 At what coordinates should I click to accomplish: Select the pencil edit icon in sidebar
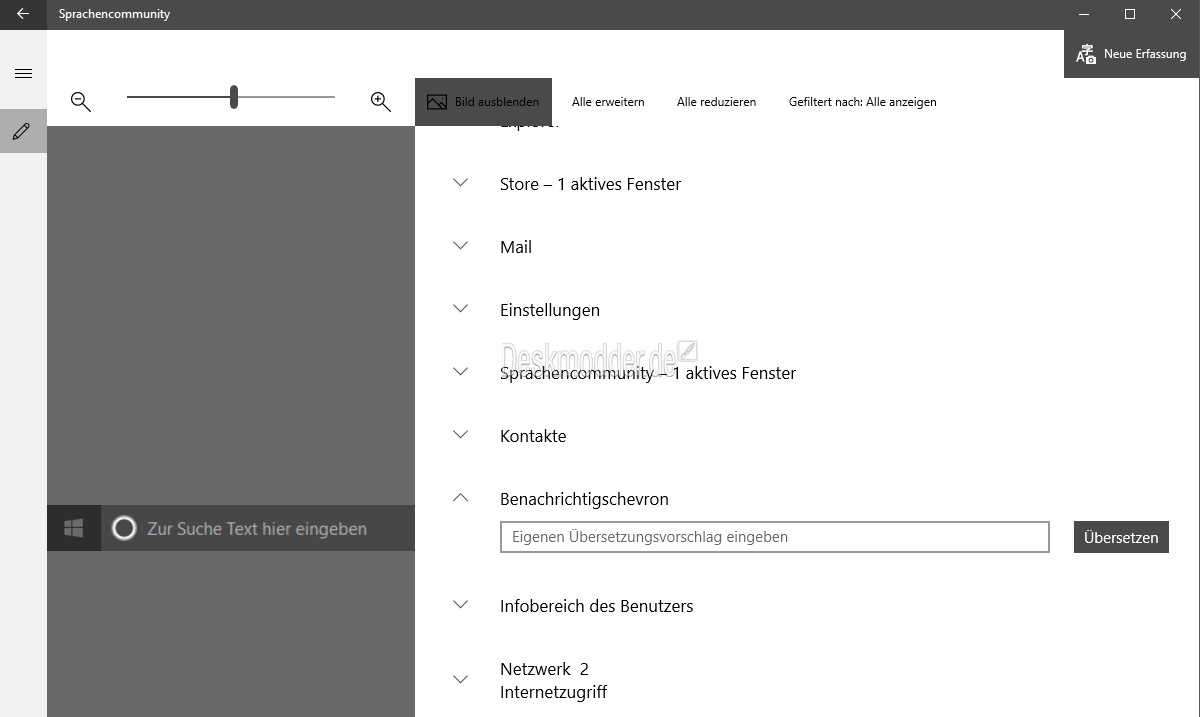tap(23, 131)
